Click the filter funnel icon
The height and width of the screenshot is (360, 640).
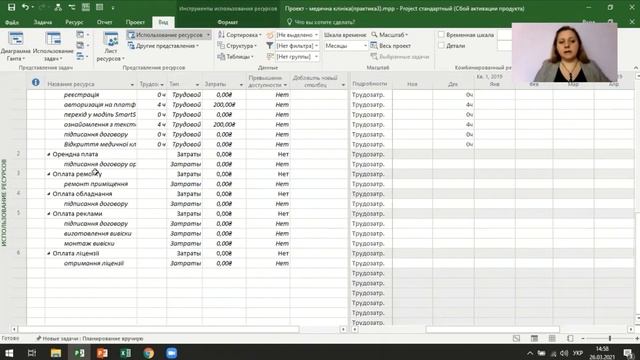269,46
